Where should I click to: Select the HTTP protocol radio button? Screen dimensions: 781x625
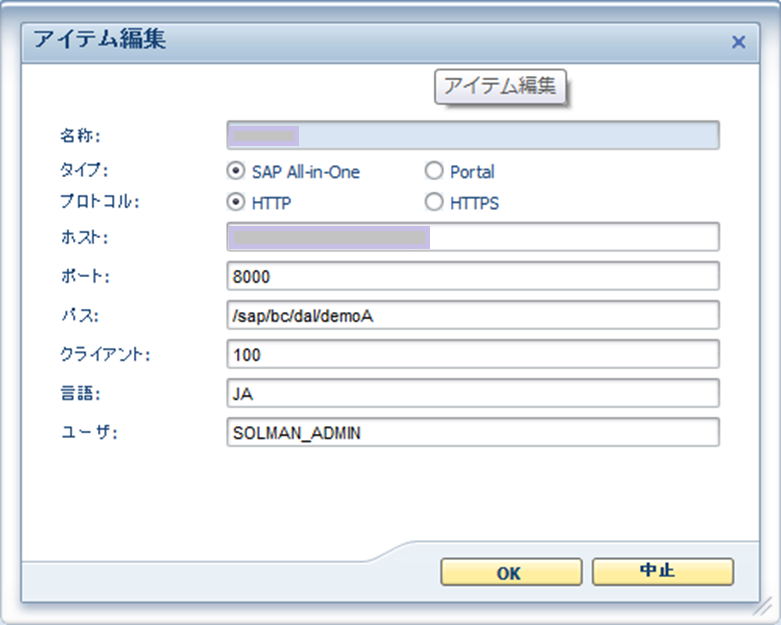[x=236, y=202]
